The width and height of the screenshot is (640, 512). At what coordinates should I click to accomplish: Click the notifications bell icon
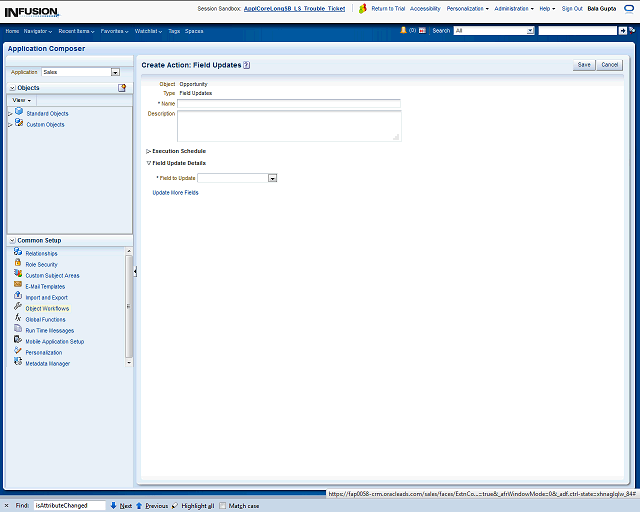coord(403,31)
